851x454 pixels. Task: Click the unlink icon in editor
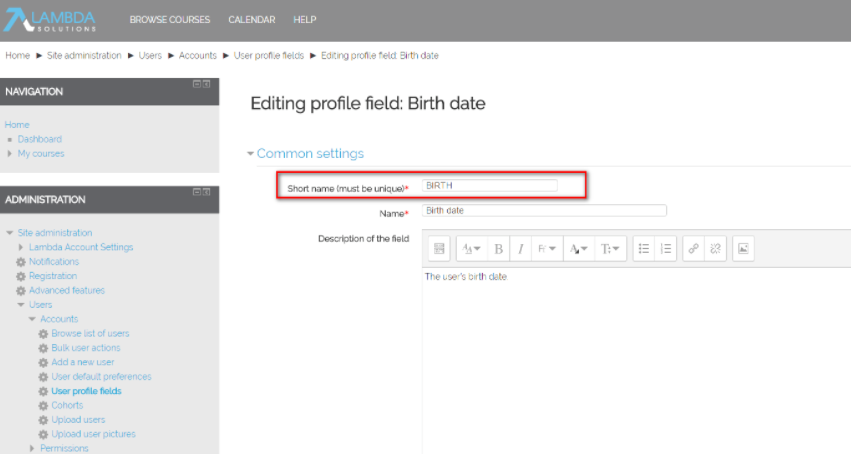[x=715, y=249]
